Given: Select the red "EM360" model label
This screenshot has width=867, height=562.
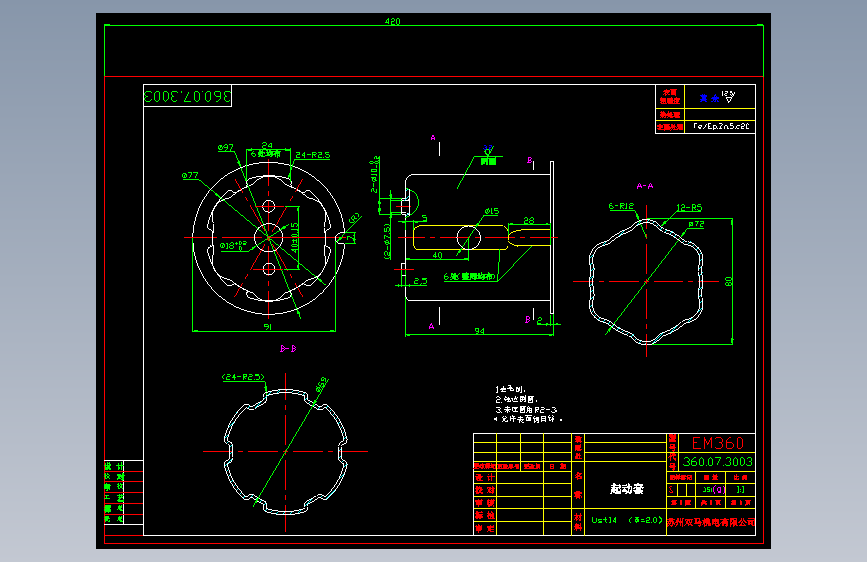Looking at the screenshot, I should click(717, 443).
